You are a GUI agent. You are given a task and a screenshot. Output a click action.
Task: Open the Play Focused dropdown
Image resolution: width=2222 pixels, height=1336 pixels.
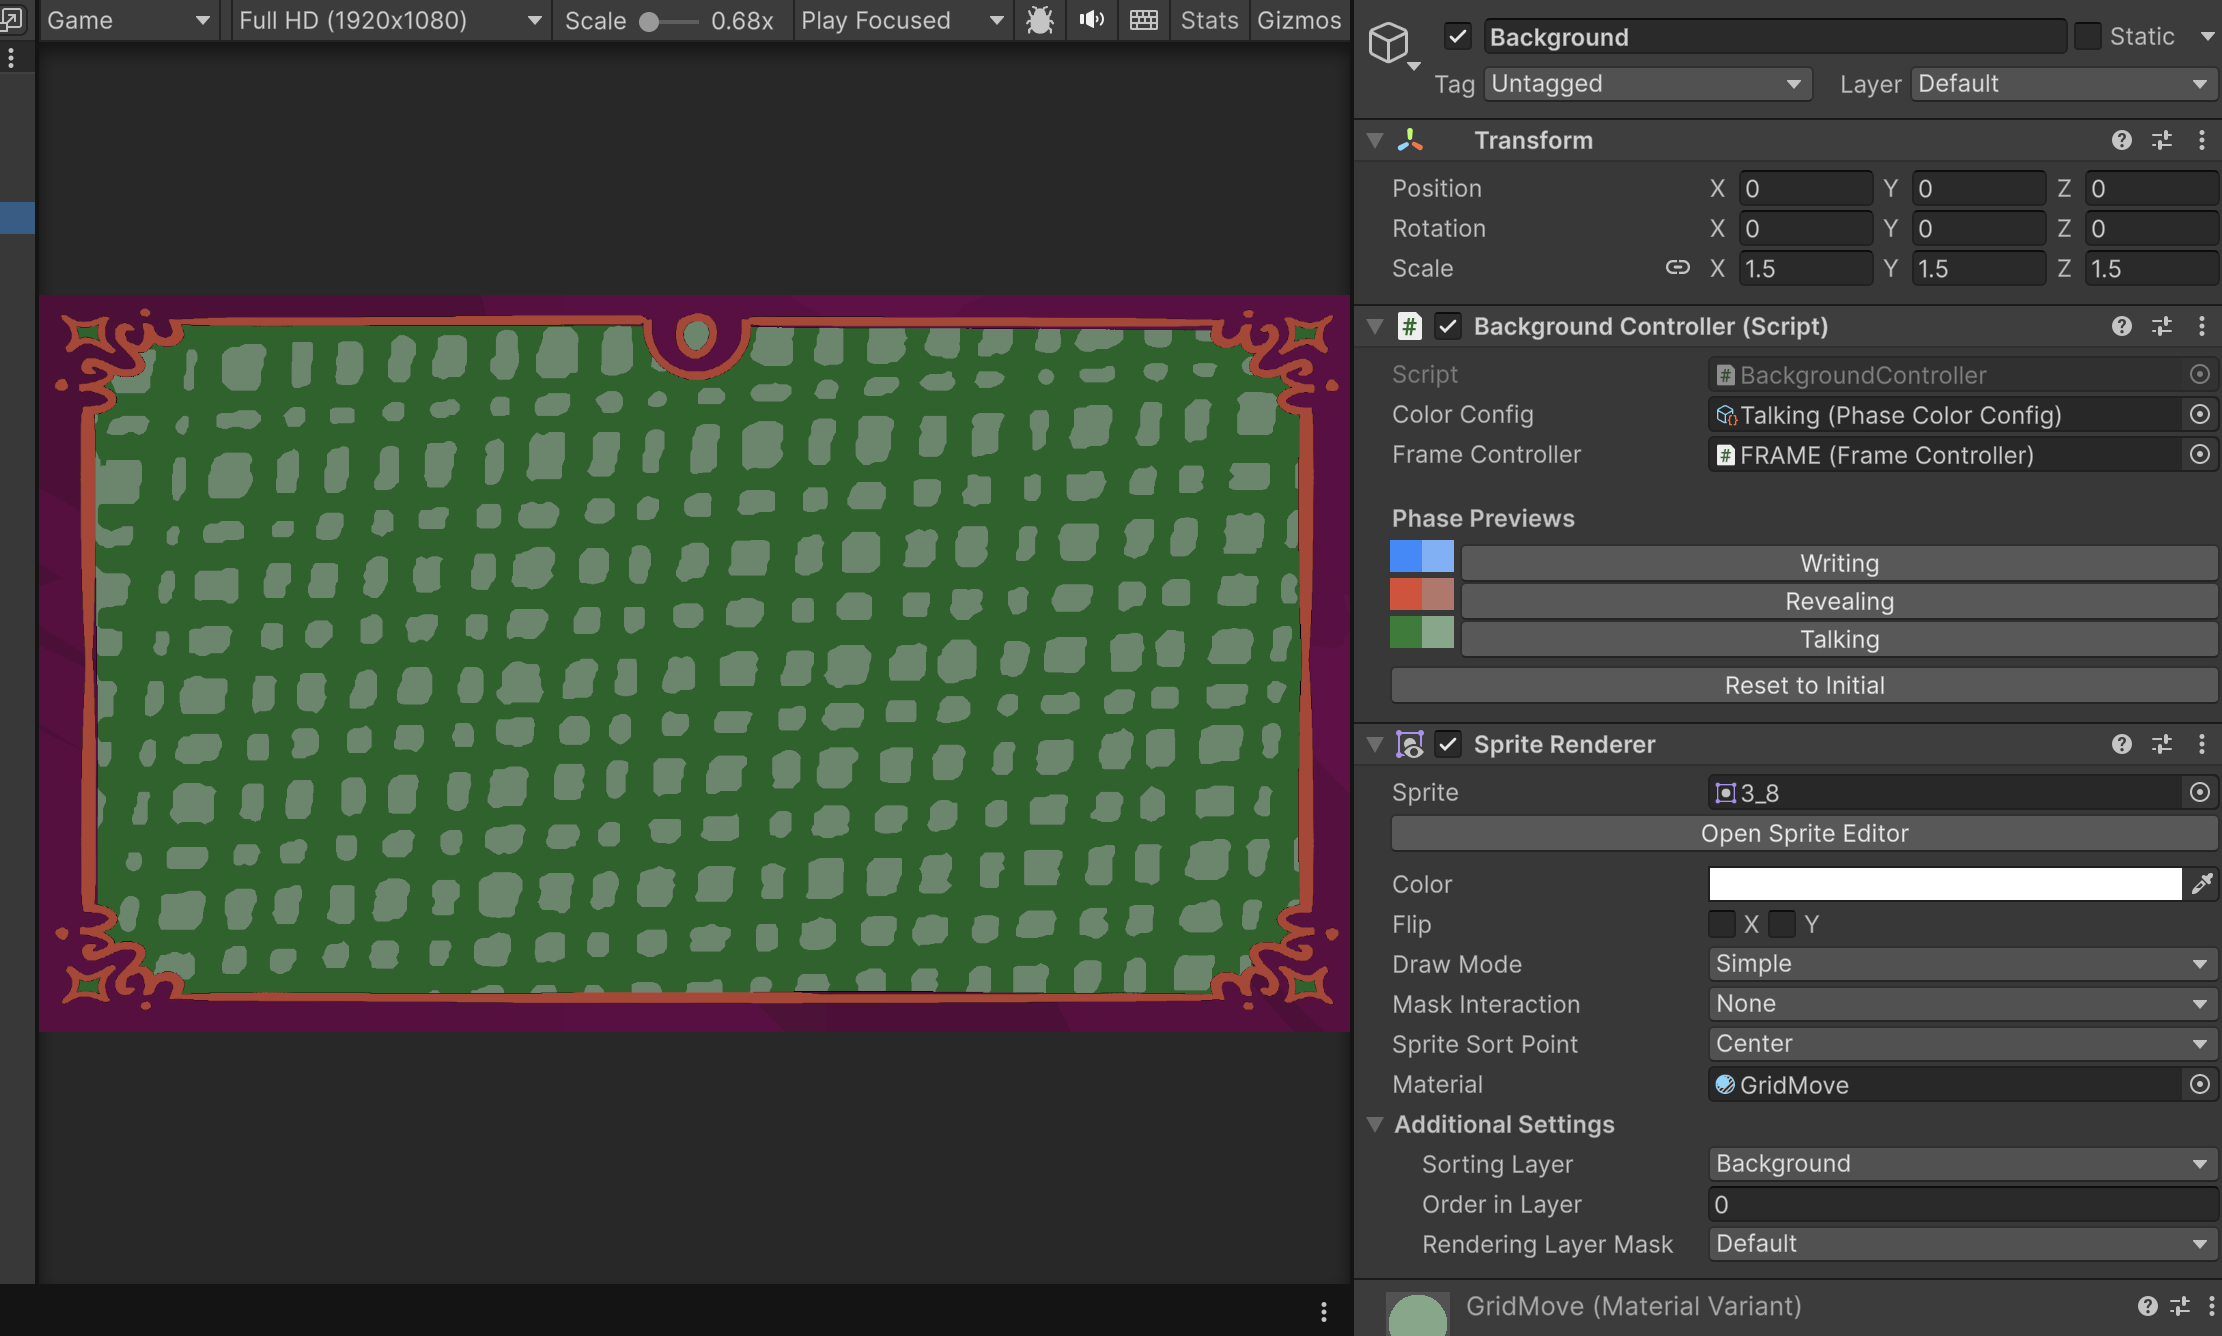tap(902, 20)
